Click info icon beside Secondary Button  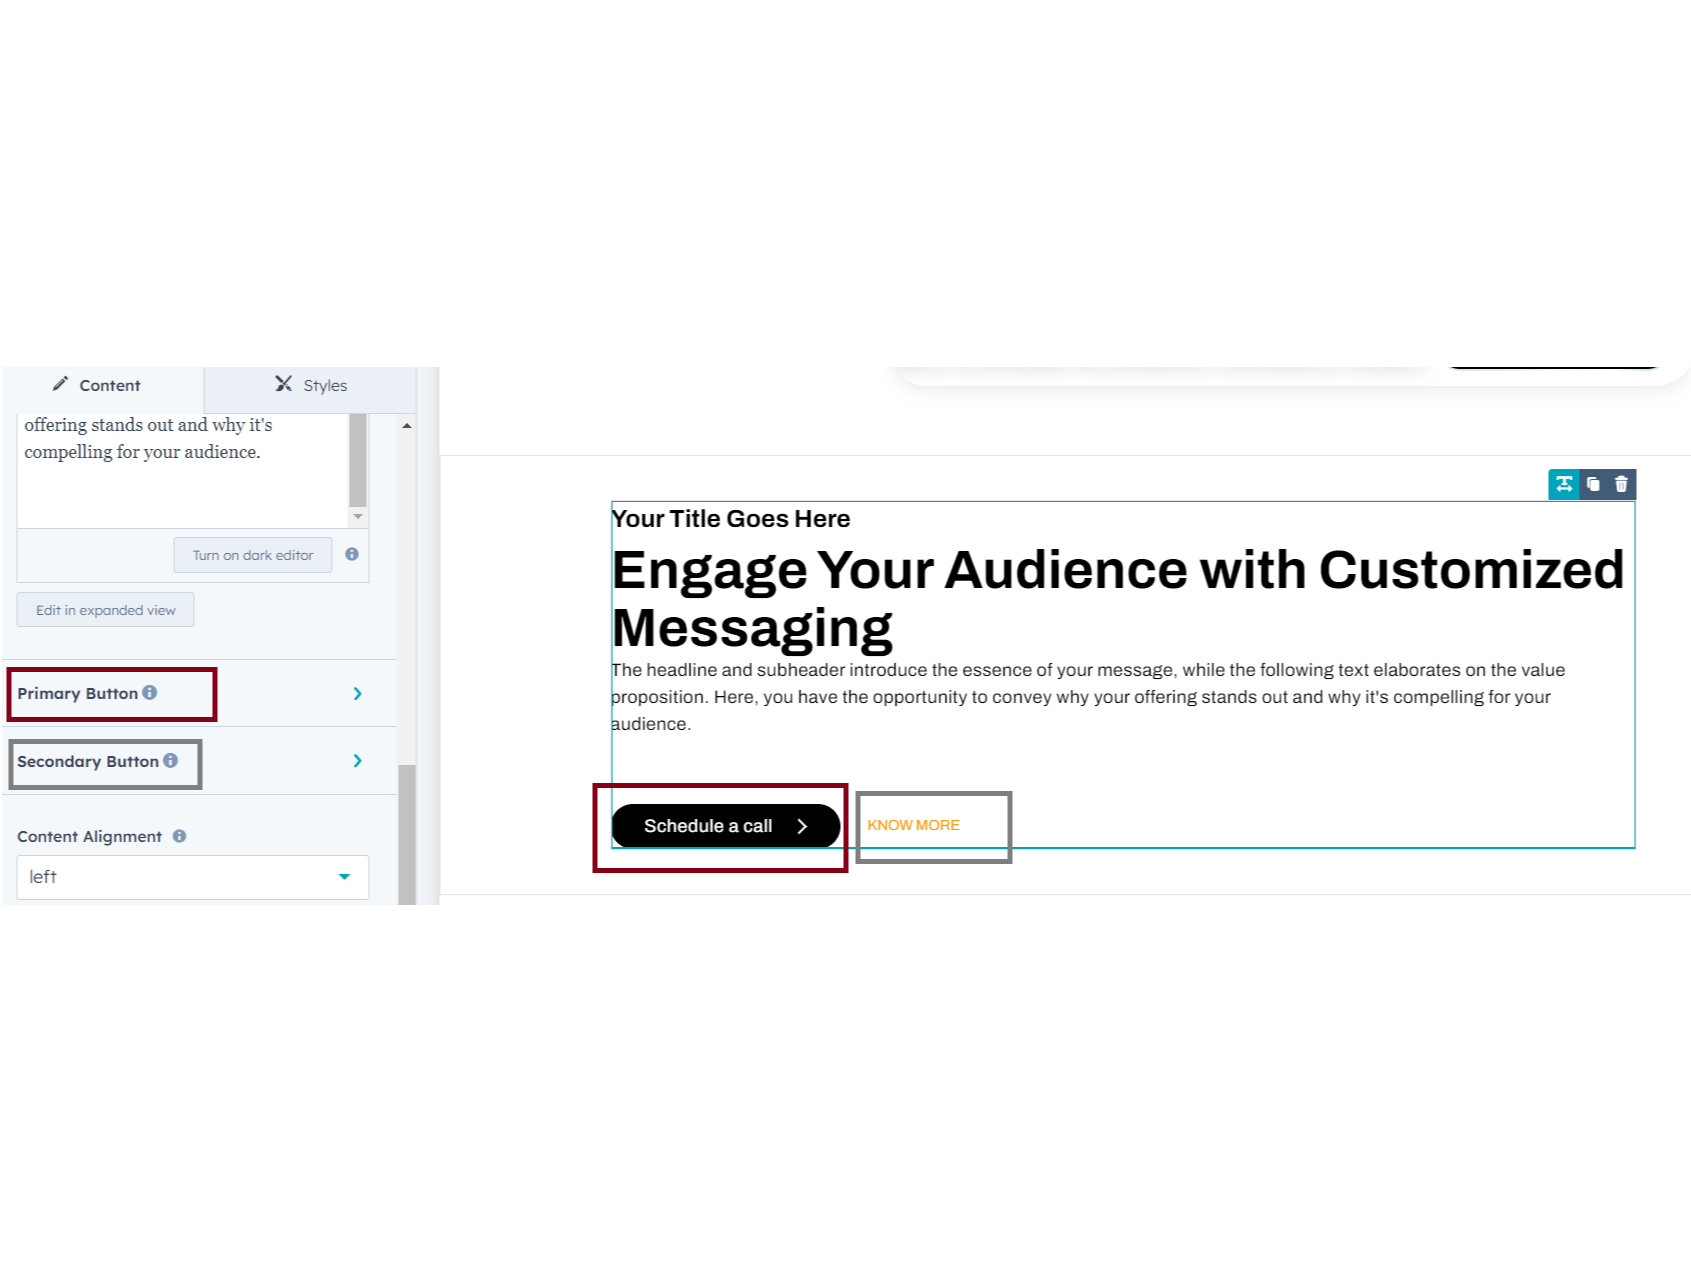point(171,760)
